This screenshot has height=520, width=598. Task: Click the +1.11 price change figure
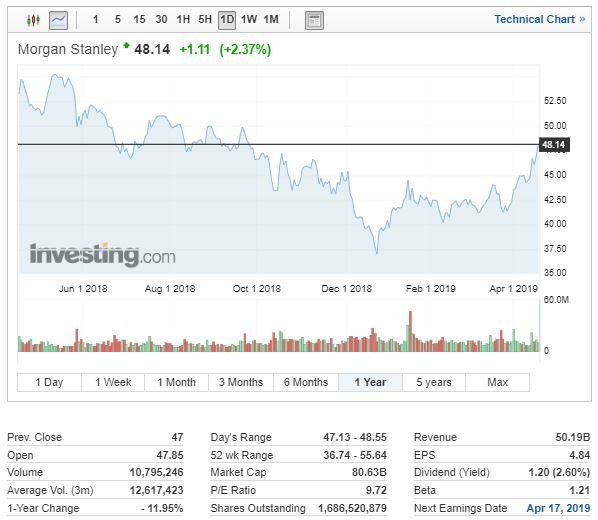[x=195, y=49]
